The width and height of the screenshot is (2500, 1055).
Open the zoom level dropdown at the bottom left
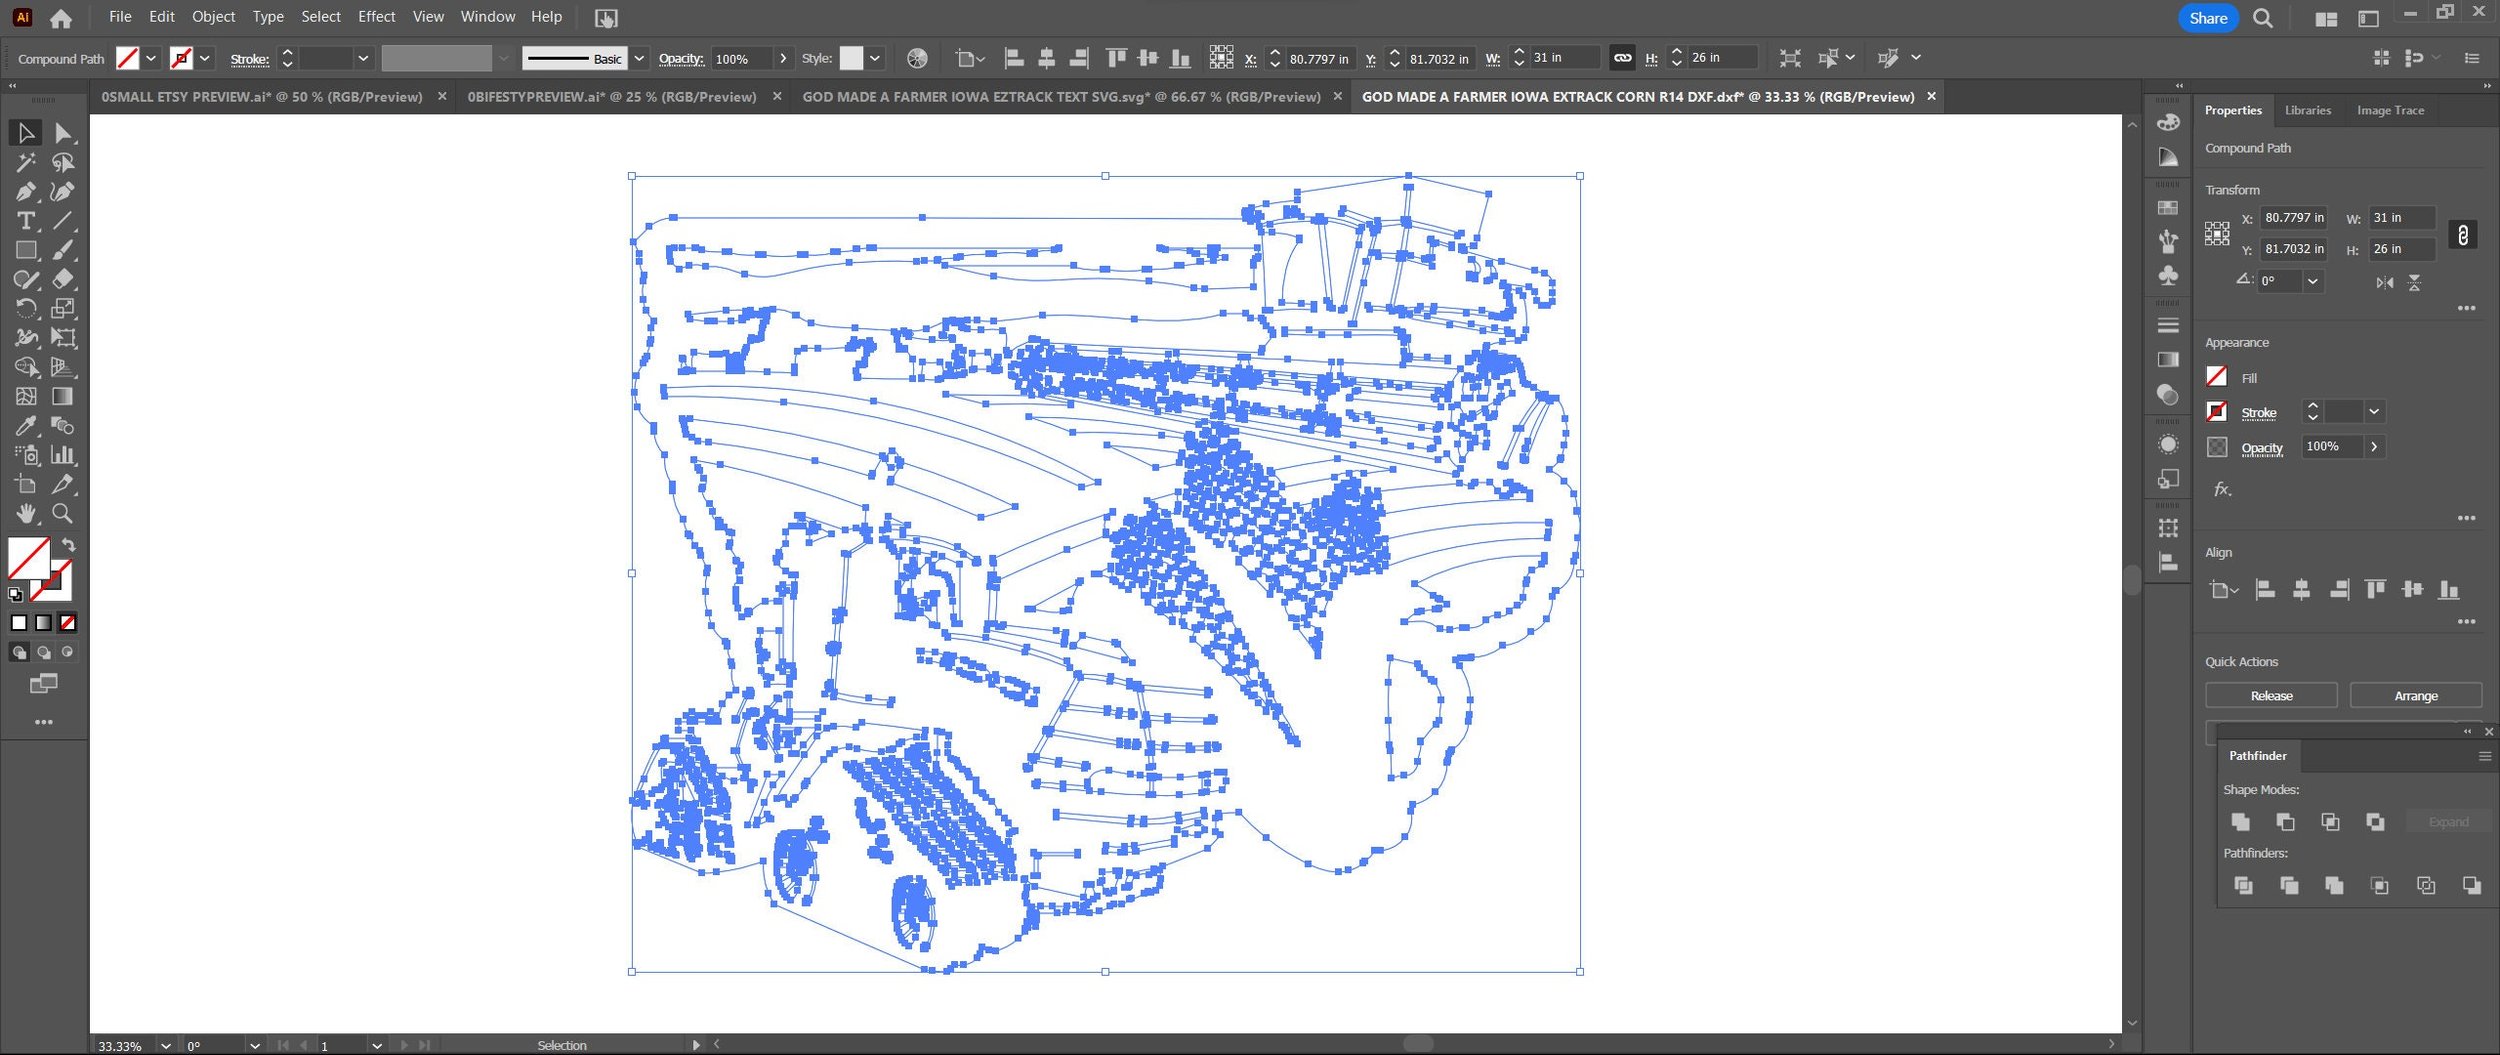coord(166,1045)
